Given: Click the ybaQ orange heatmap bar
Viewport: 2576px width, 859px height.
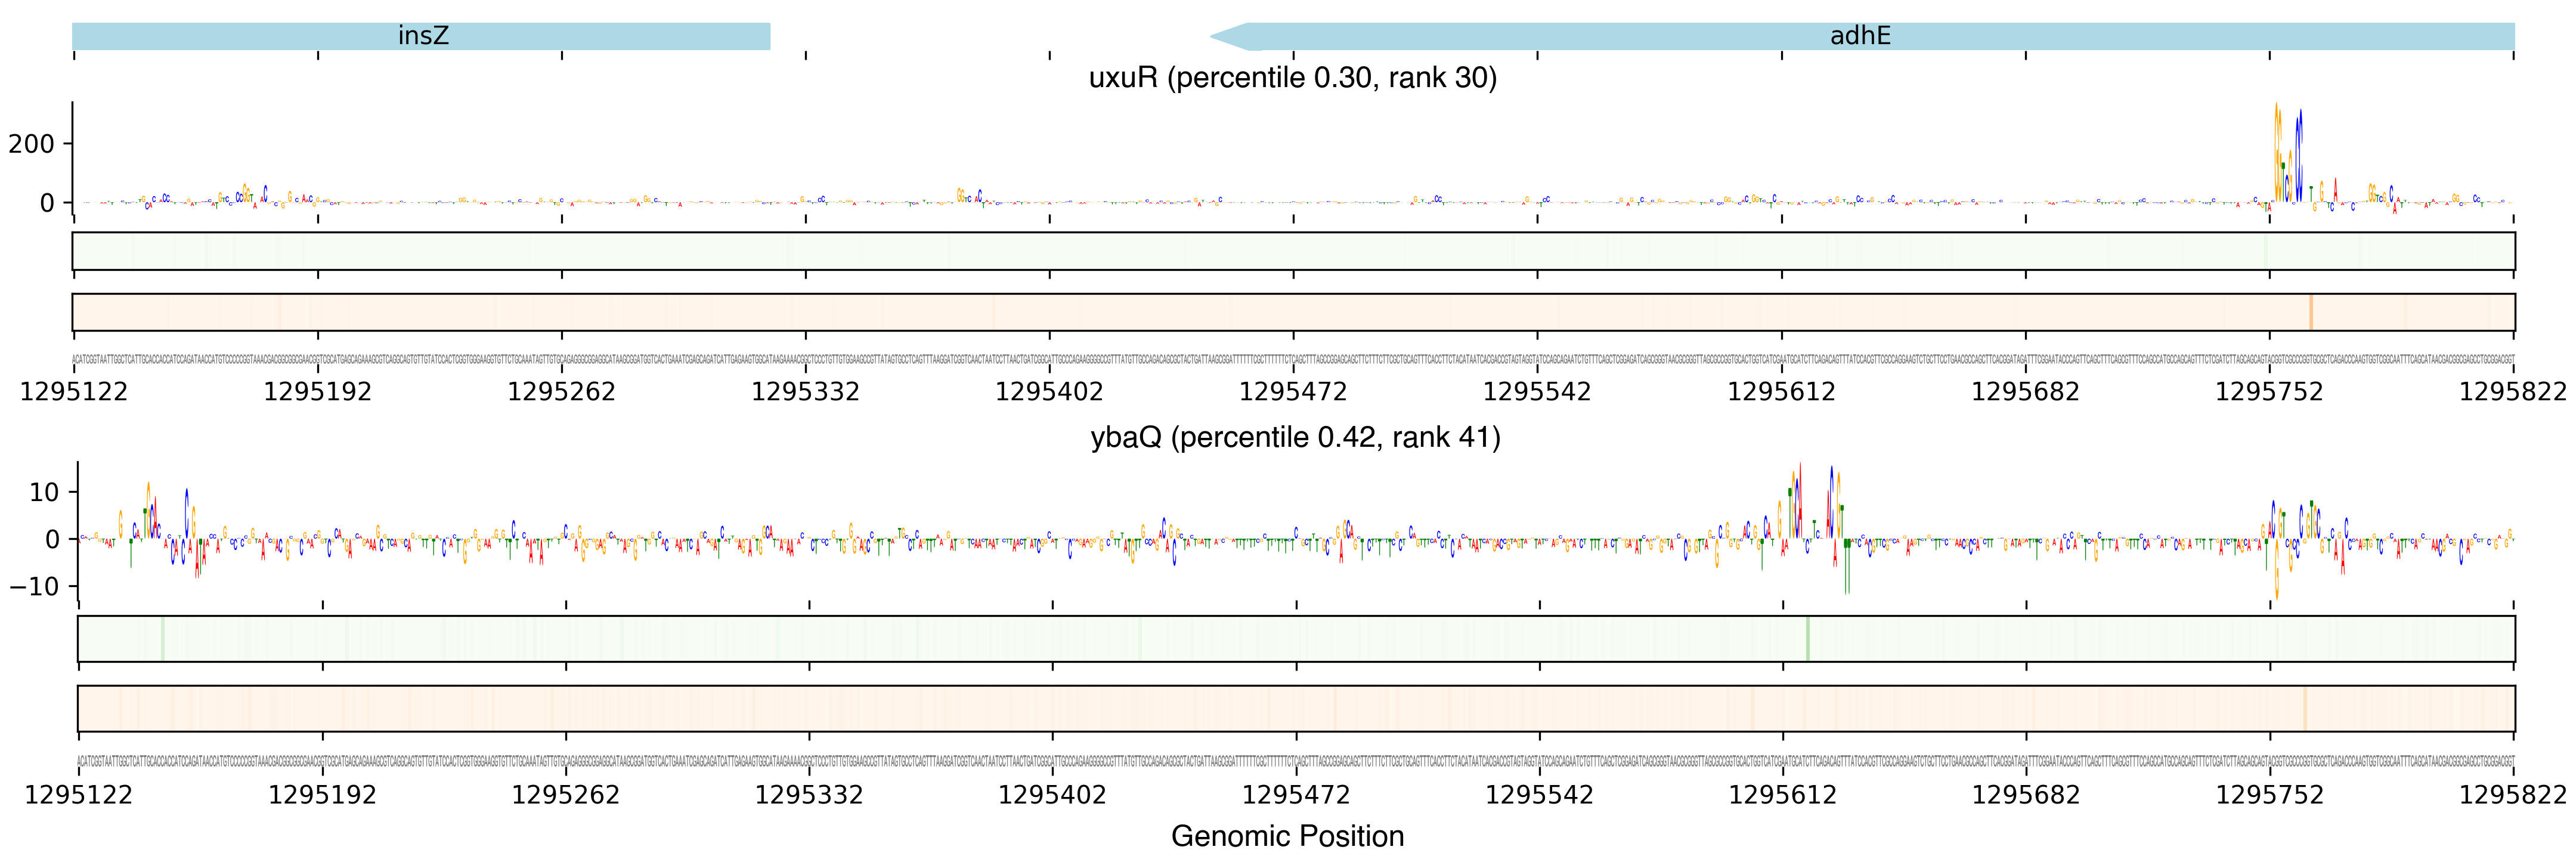Looking at the screenshot, I should pos(1295,708).
